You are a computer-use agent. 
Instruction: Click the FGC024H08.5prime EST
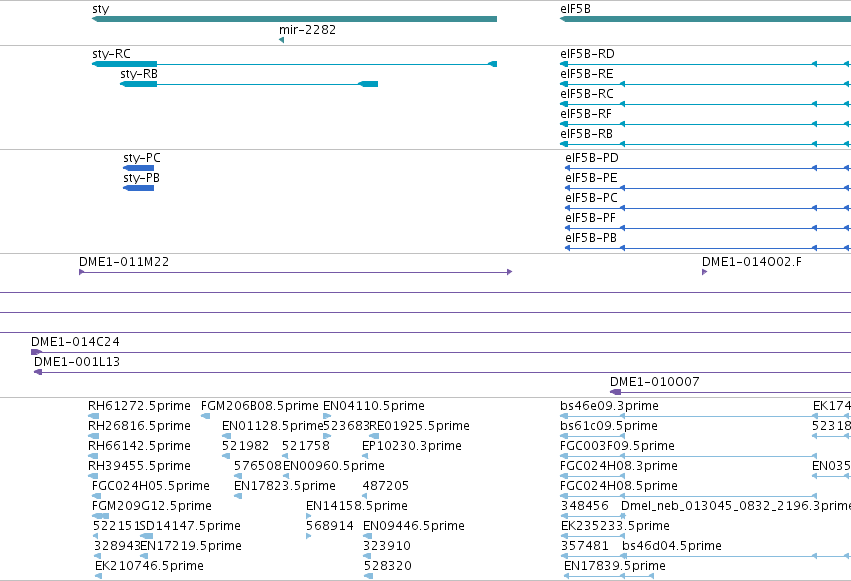tap(688, 496)
